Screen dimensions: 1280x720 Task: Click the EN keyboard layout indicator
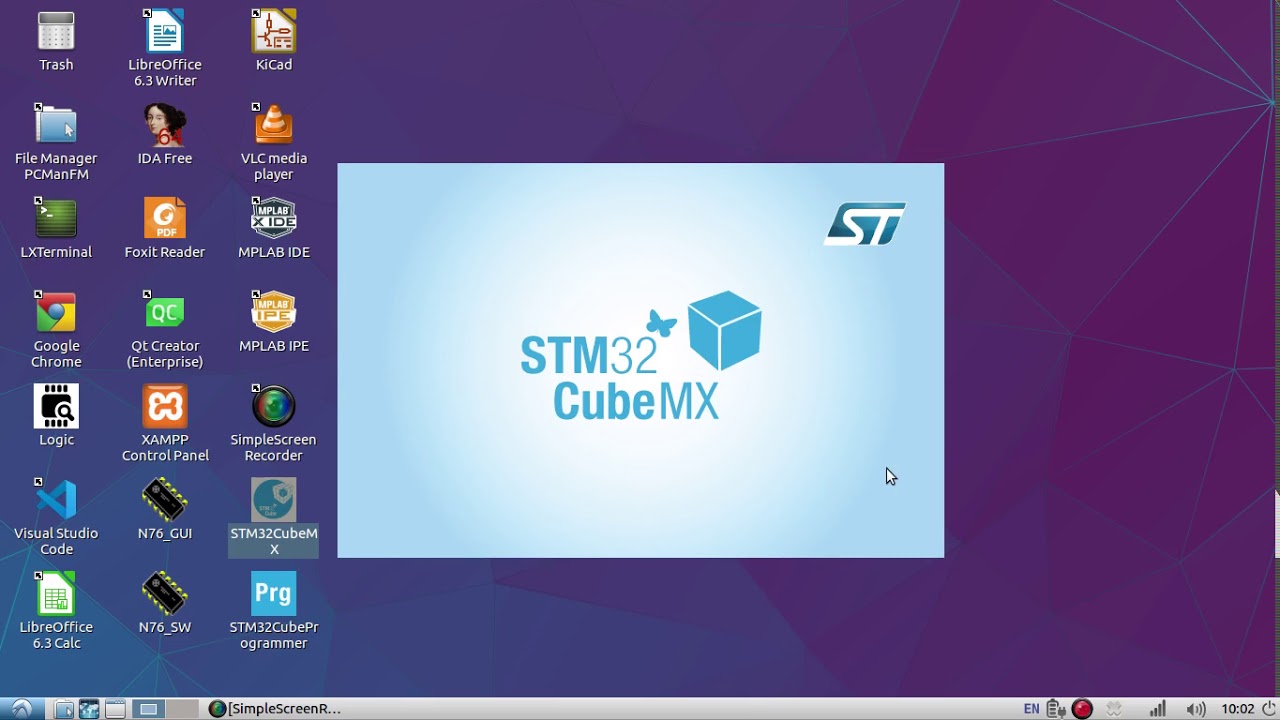tap(1031, 709)
